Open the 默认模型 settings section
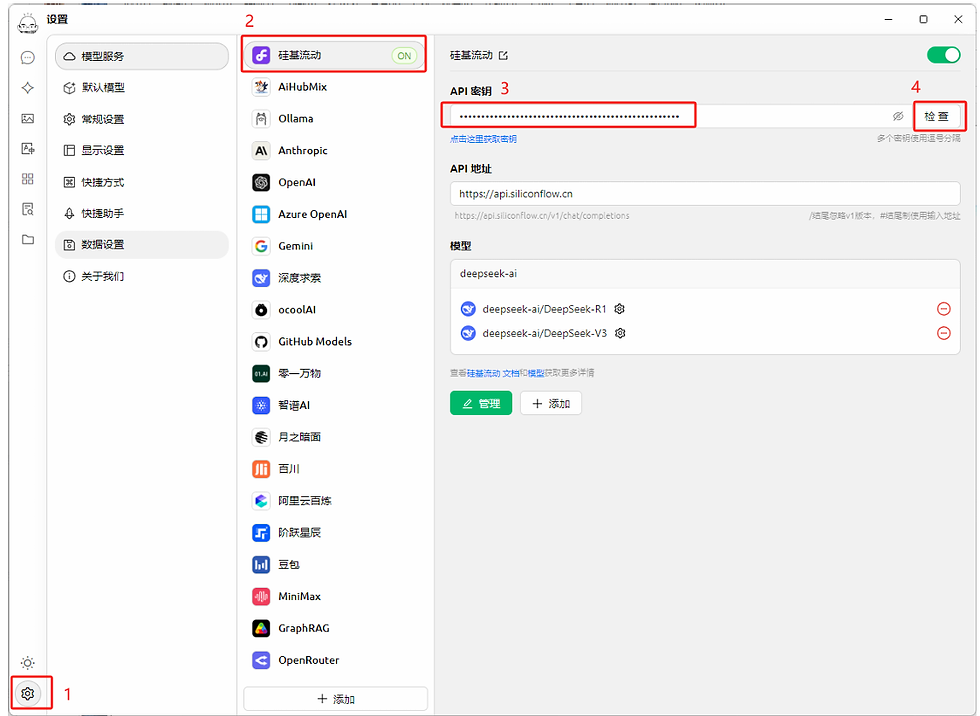The width and height of the screenshot is (980, 716). (142, 87)
